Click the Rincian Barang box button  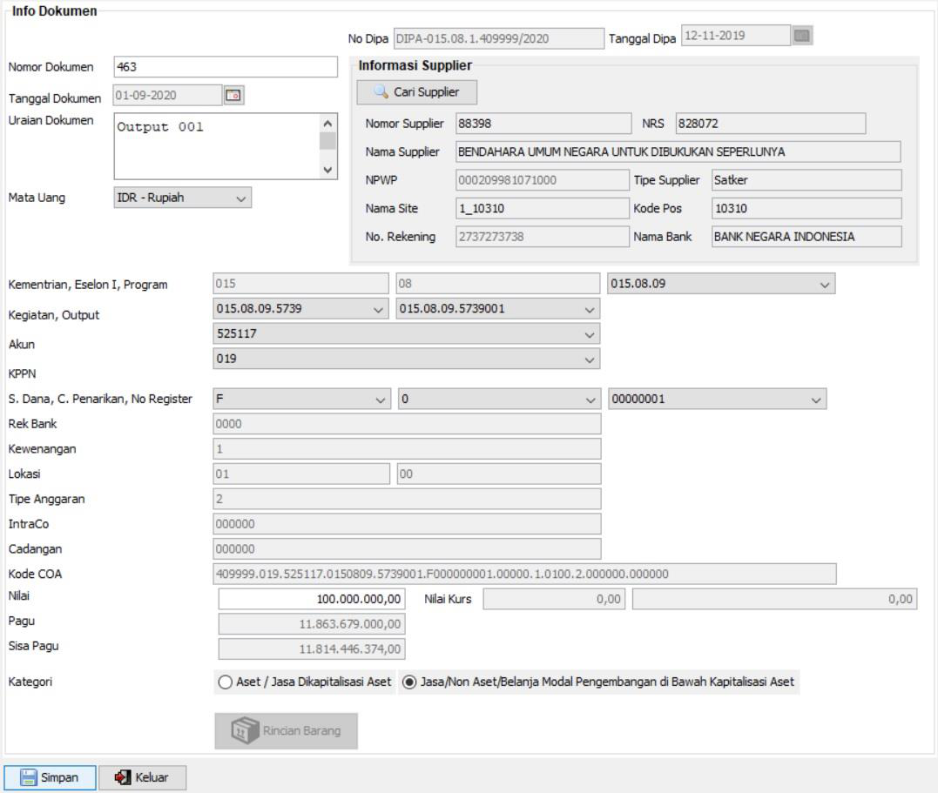286,731
